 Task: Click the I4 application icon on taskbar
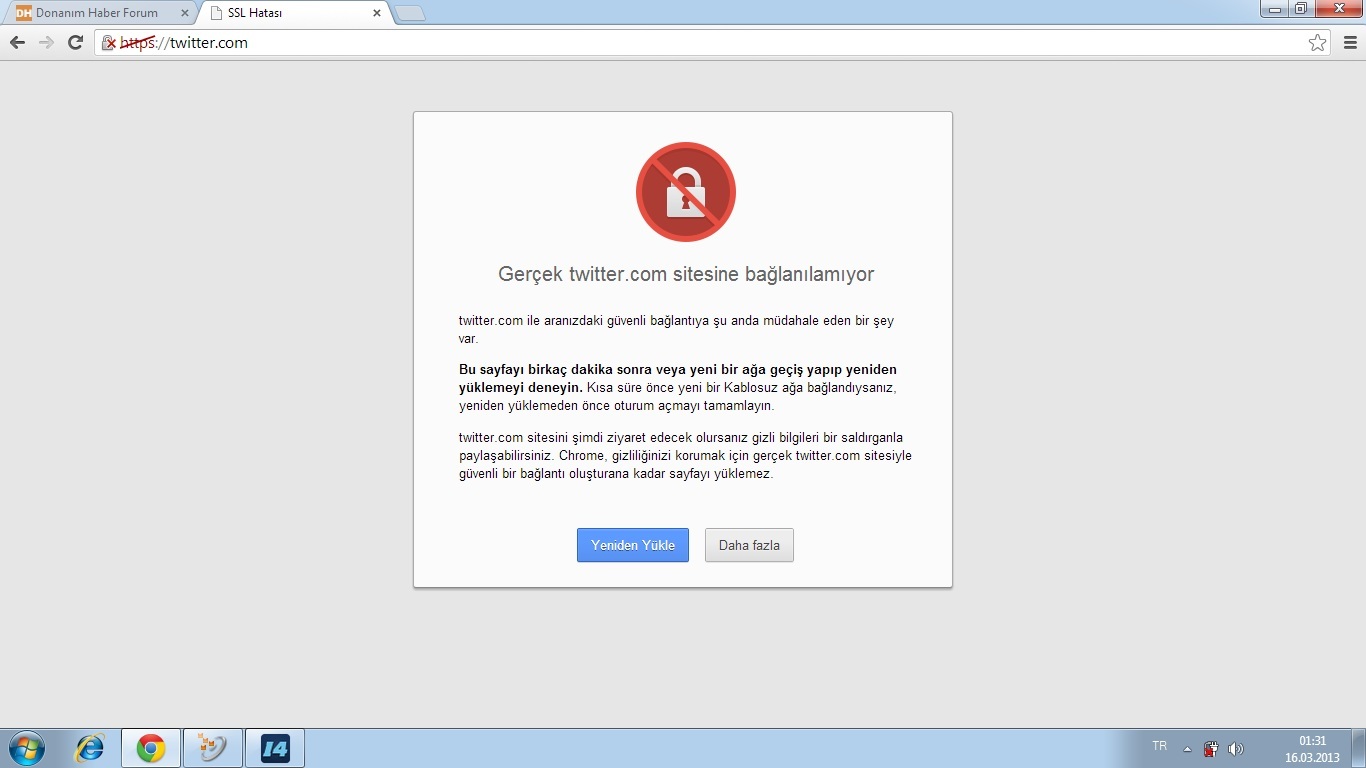coord(273,747)
